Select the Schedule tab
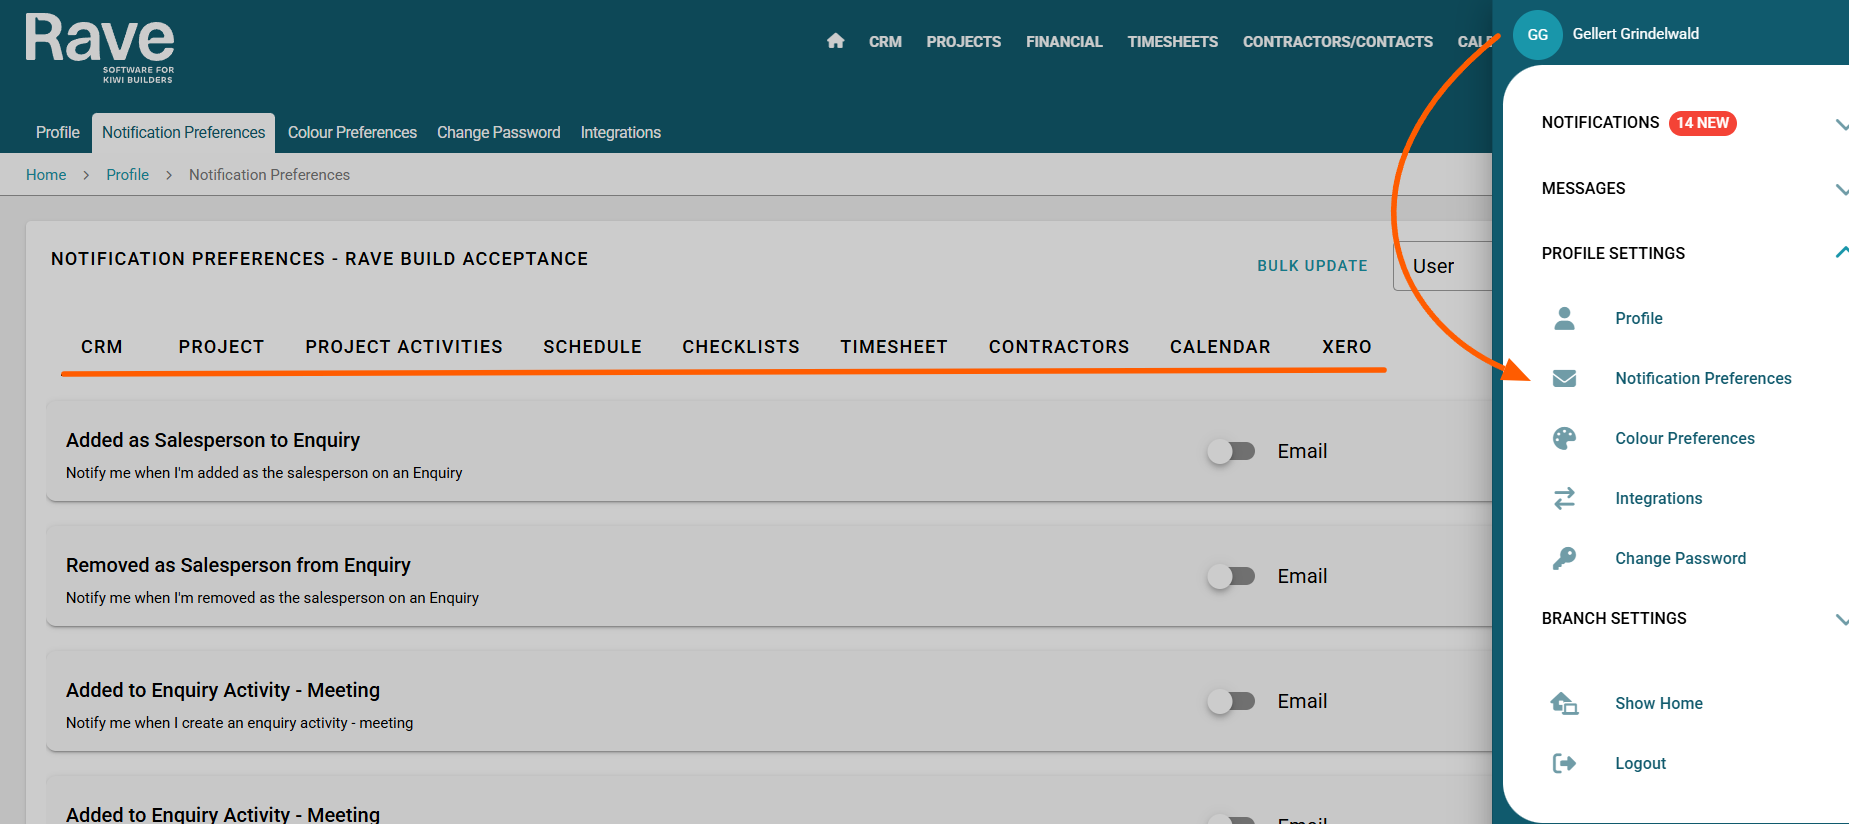Image resolution: width=1849 pixels, height=824 pixels. coord(593,347)
